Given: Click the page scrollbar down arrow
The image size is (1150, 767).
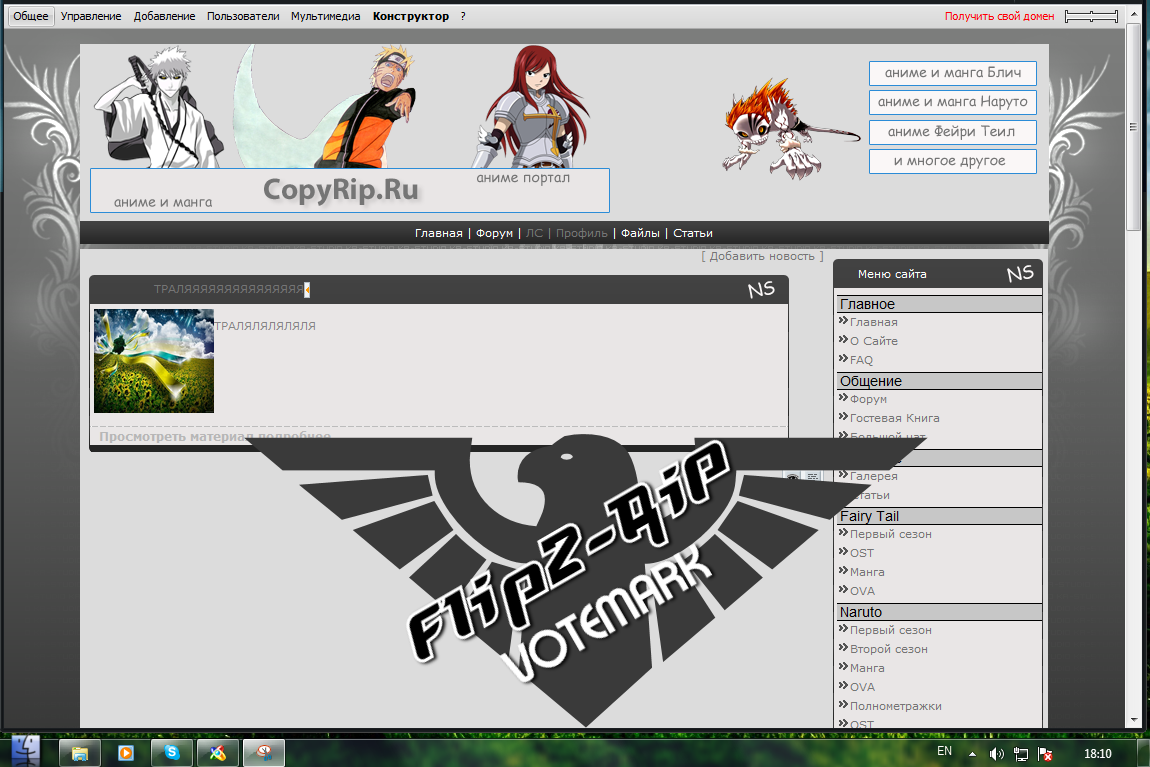Looking at the screenshot, I should (1134, 721).
